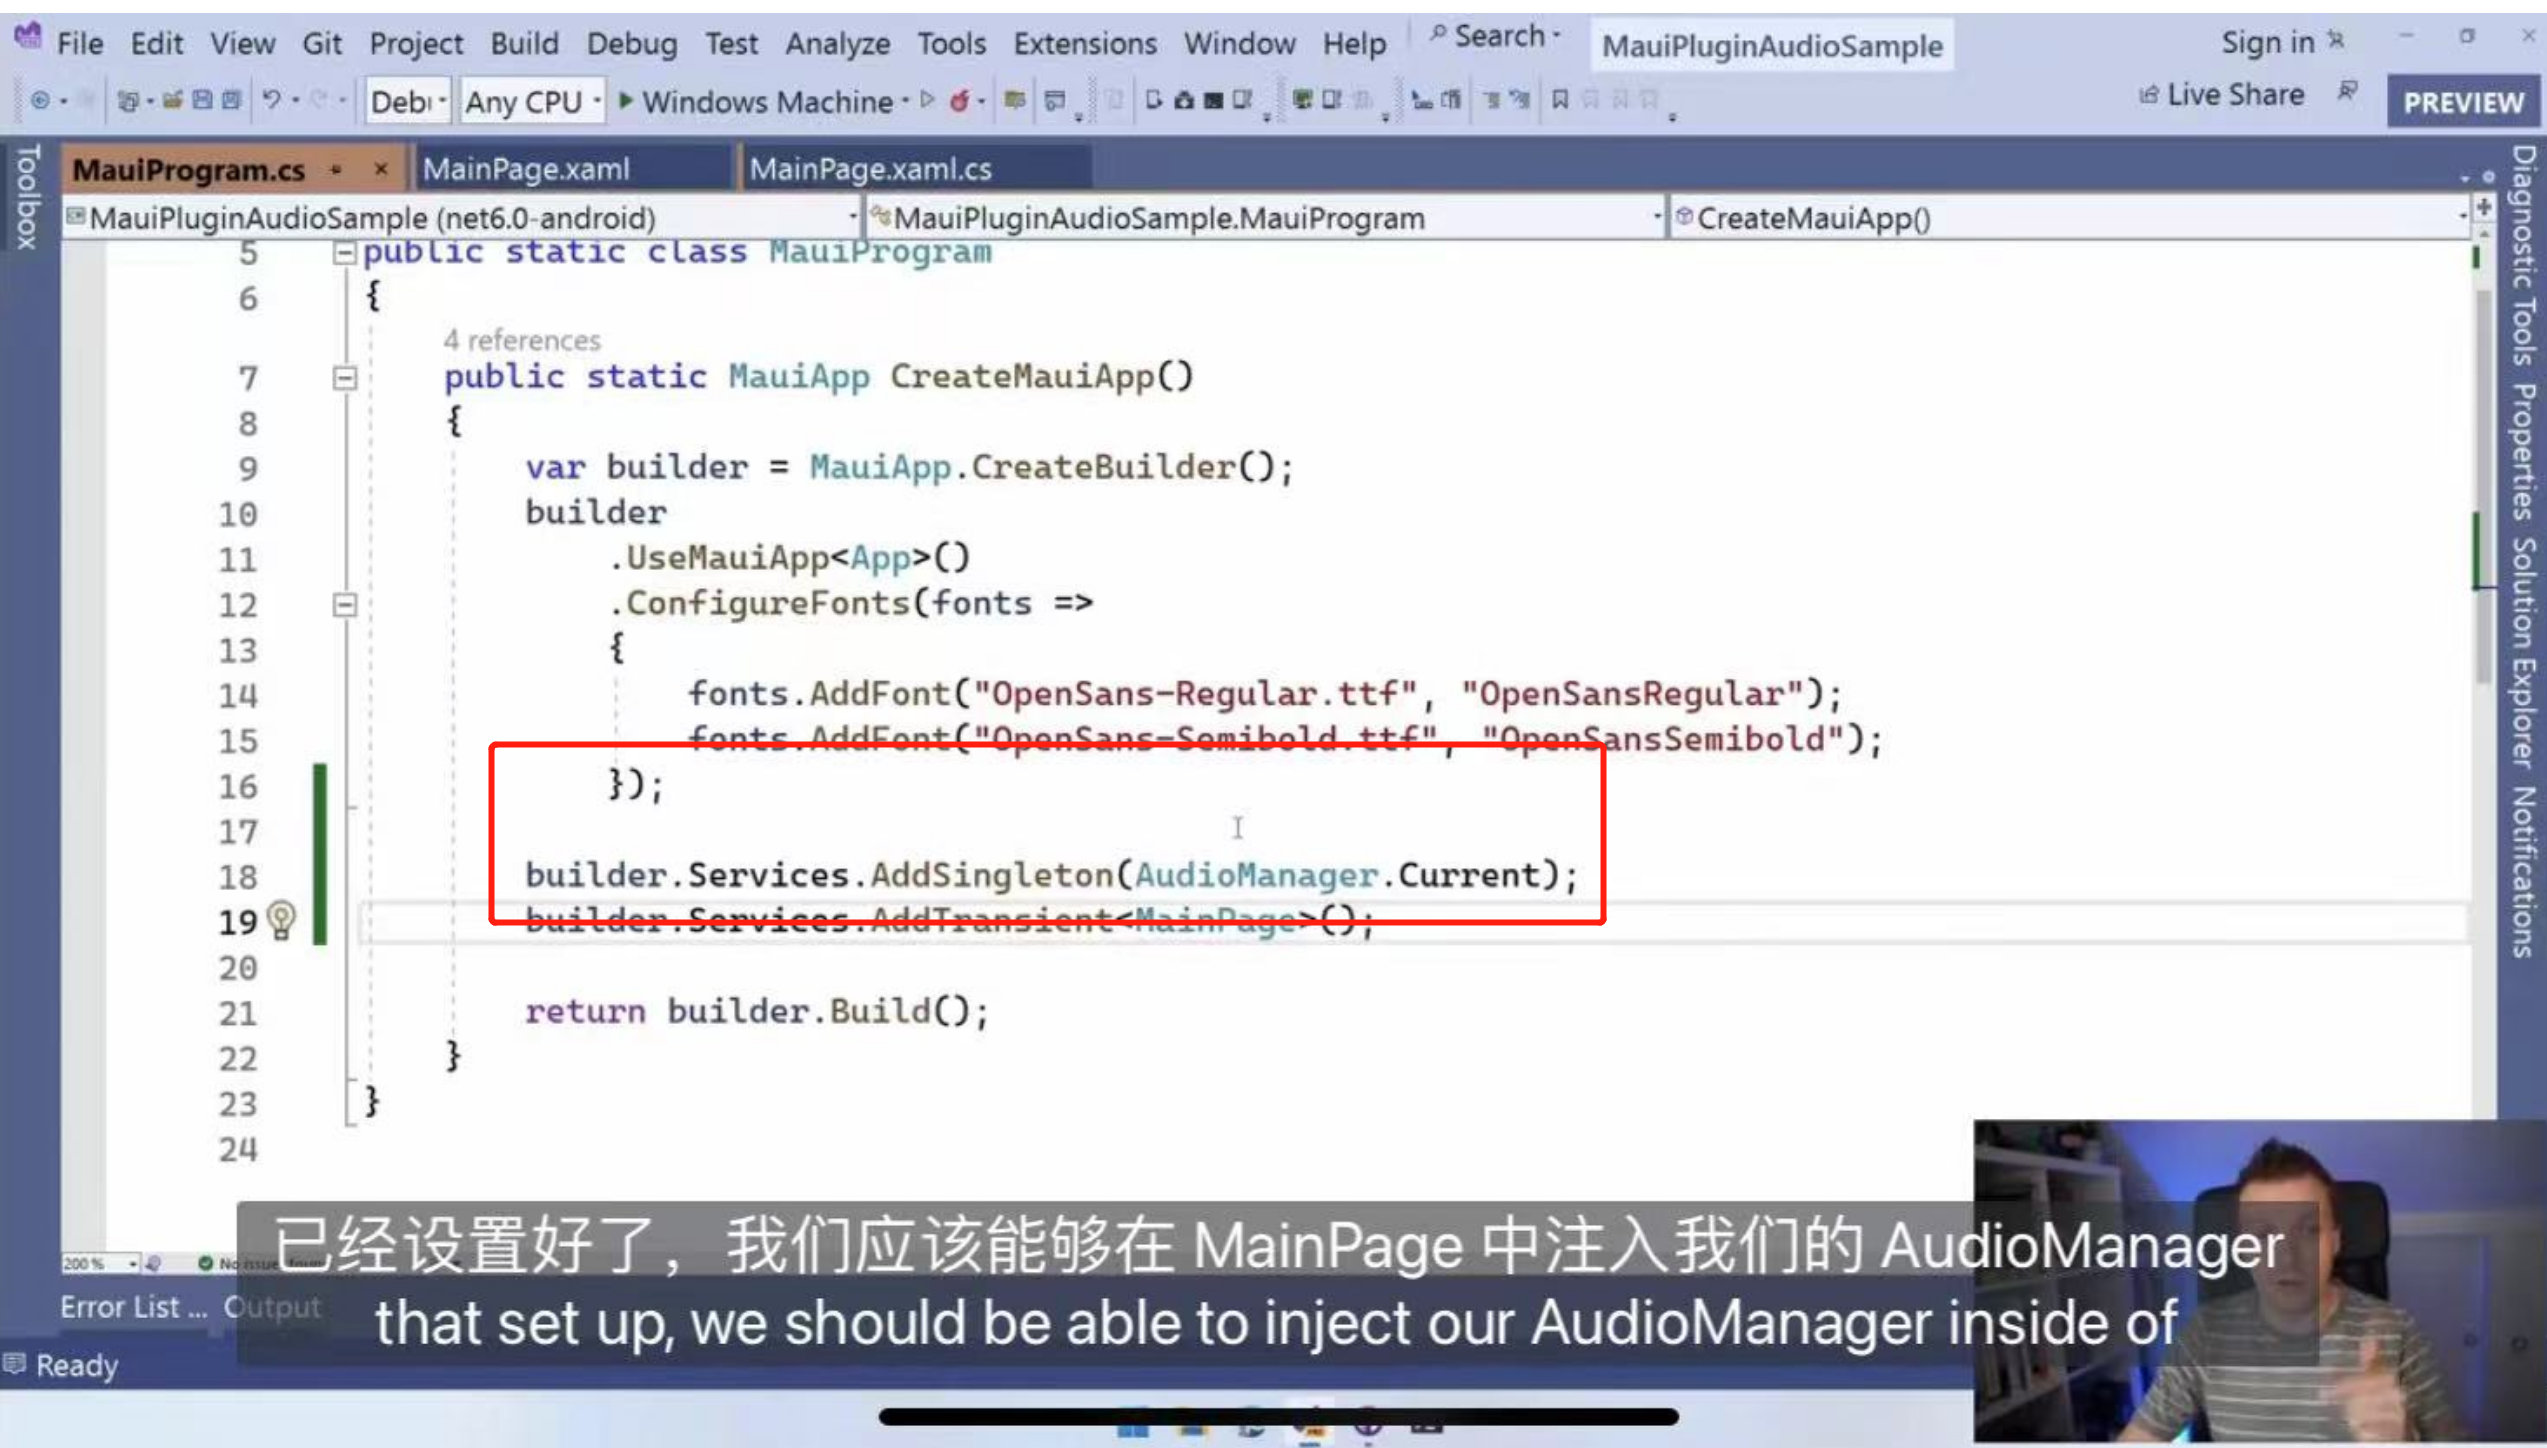2547x1448 pixels.
Task: Click the Hot Reload flame icon
Action: point(960,100)
